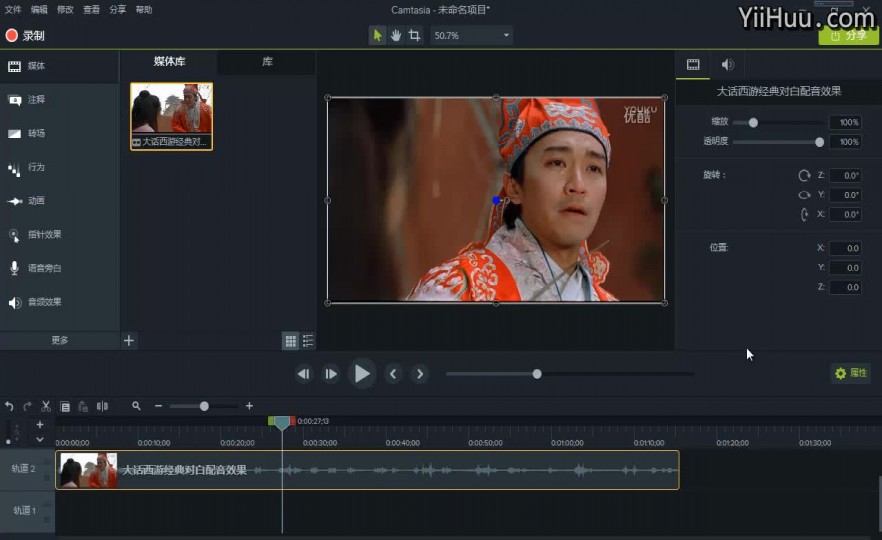Click the rotation Y value field

coord(845,195)
